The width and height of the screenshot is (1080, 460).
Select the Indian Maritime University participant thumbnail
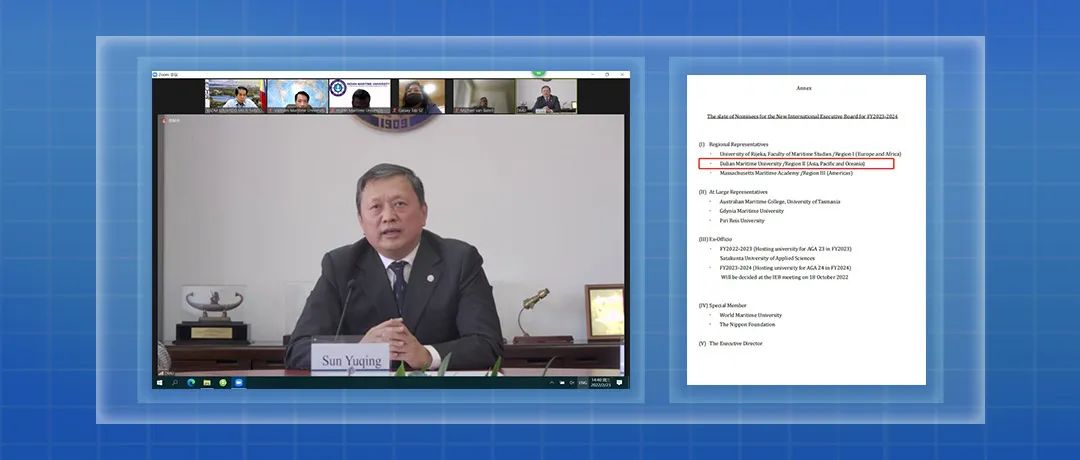click(359, 96)
